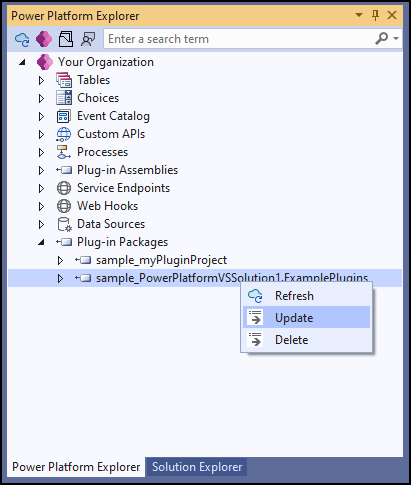Expand the Tables node
Image resolution: width=411 pixels, height=485 pixels.
[41, 80]
